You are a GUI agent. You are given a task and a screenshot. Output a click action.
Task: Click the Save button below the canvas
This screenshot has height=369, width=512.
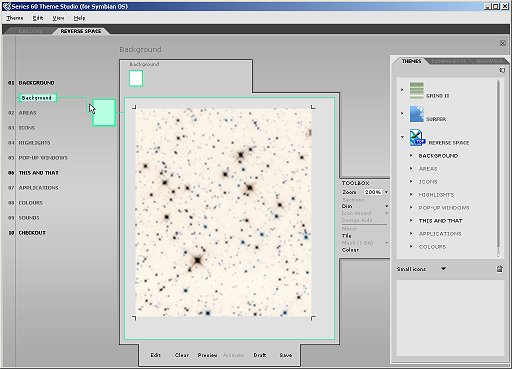pos(285,355)
